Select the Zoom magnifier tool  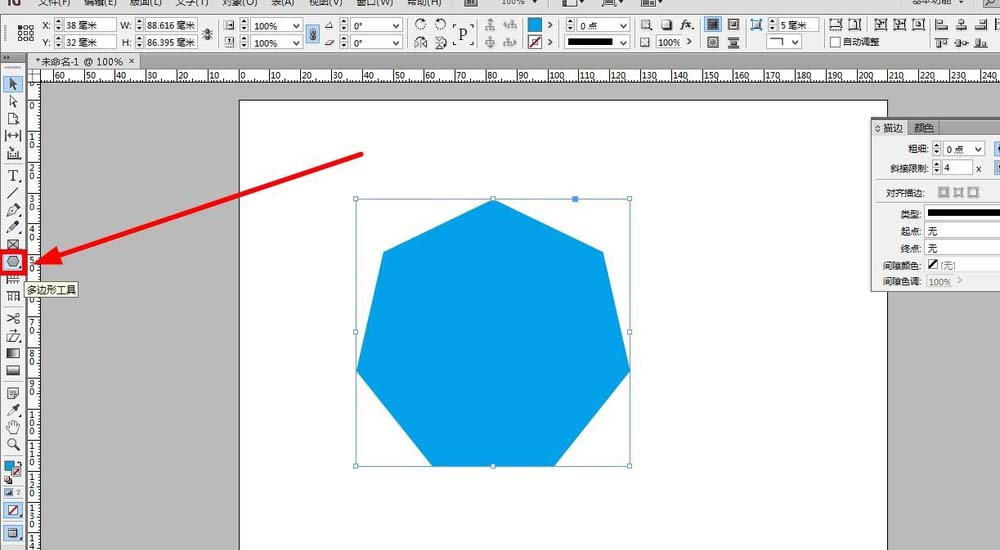[x=13, y=445]
